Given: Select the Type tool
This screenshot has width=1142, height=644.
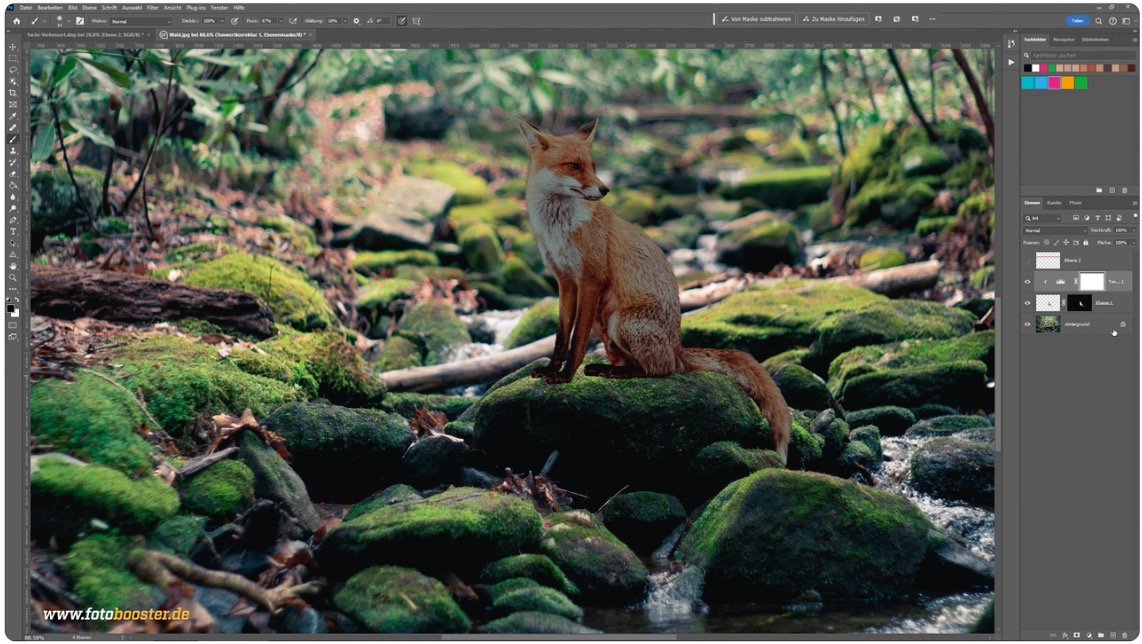Looking at the screenshot, I should (13, 232).
